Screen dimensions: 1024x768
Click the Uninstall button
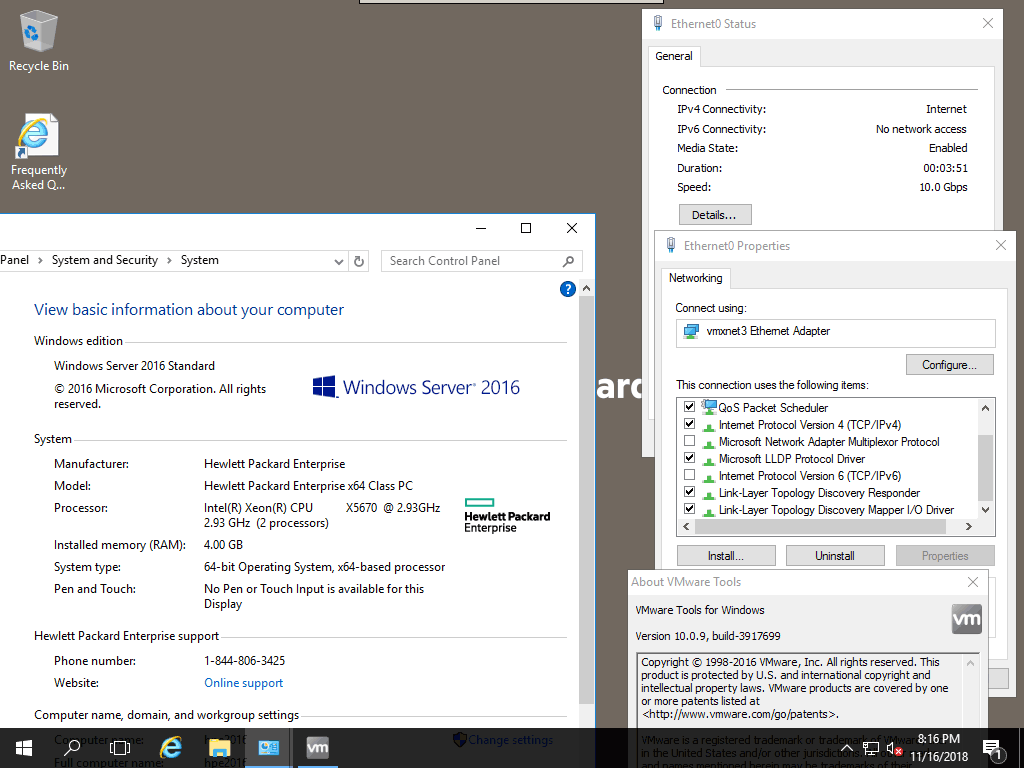[835, 556]
